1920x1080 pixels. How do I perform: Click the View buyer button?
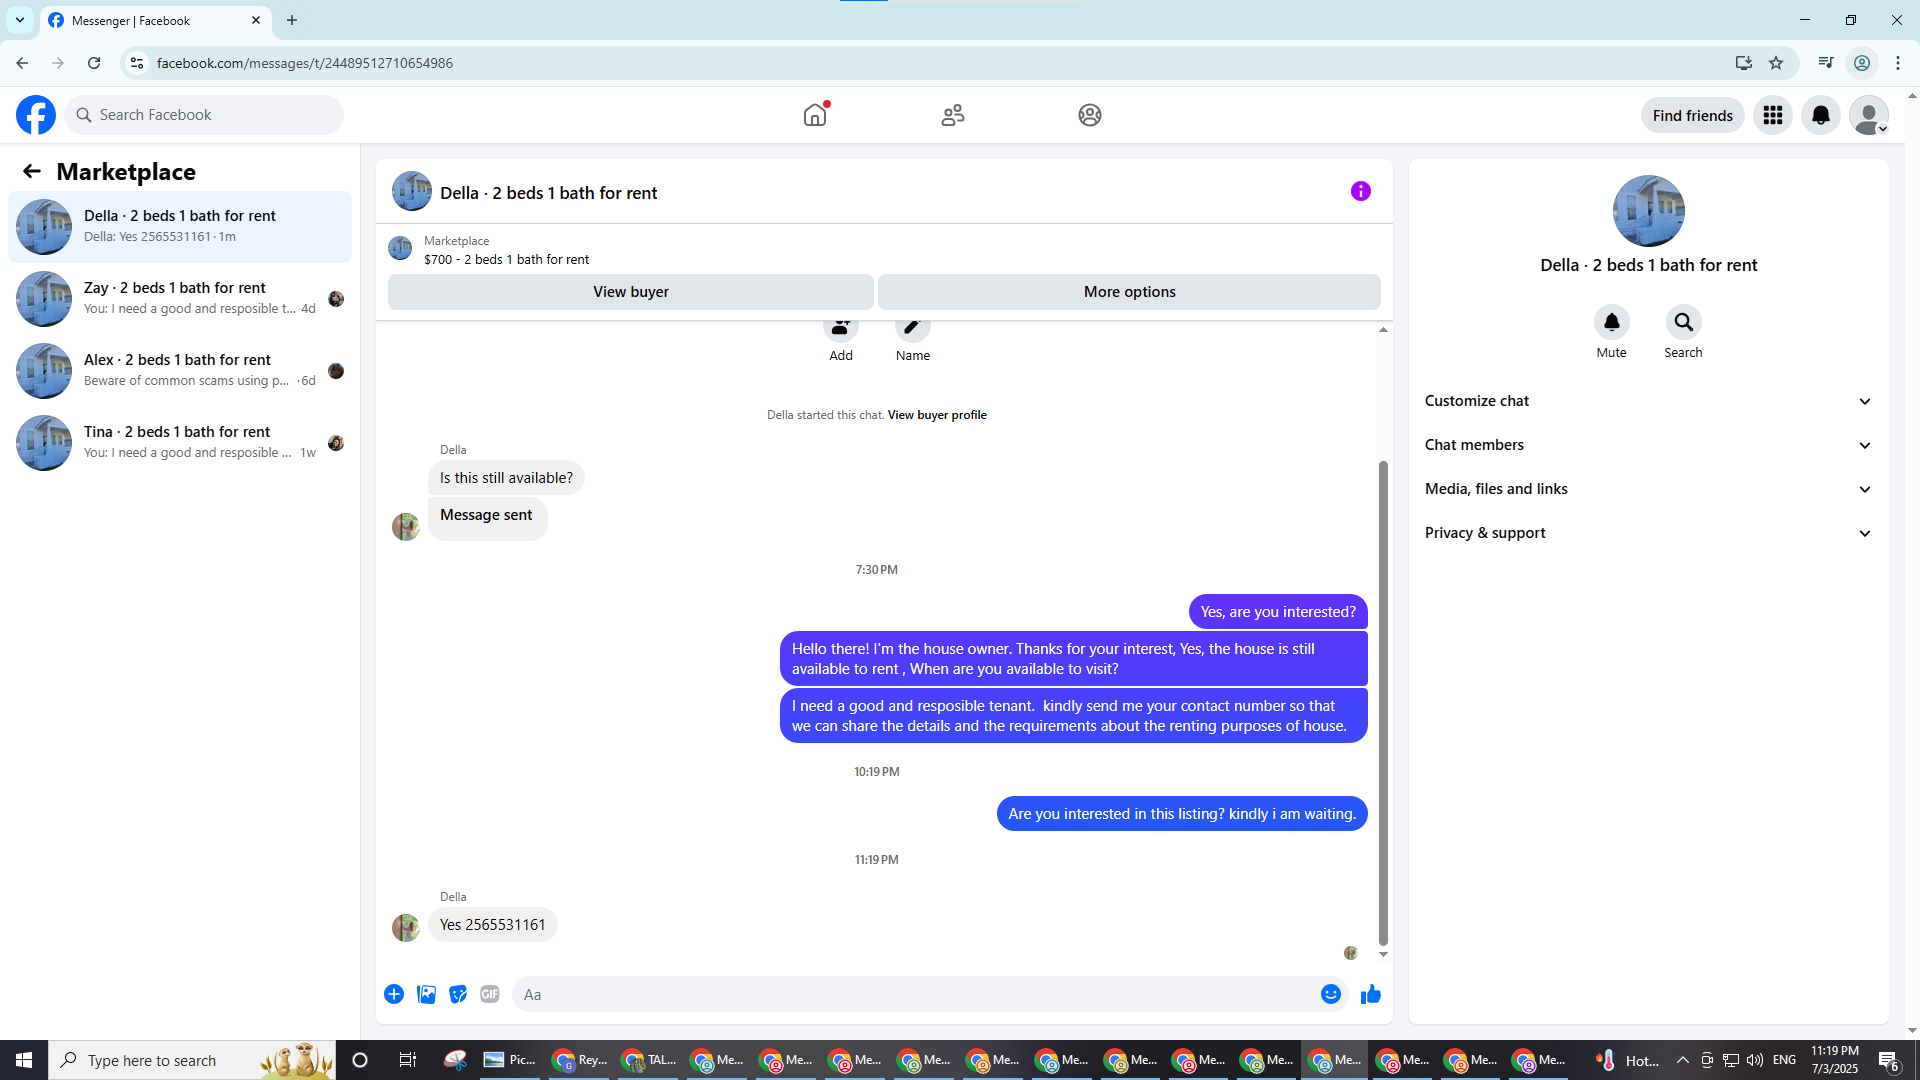(630, 292)
